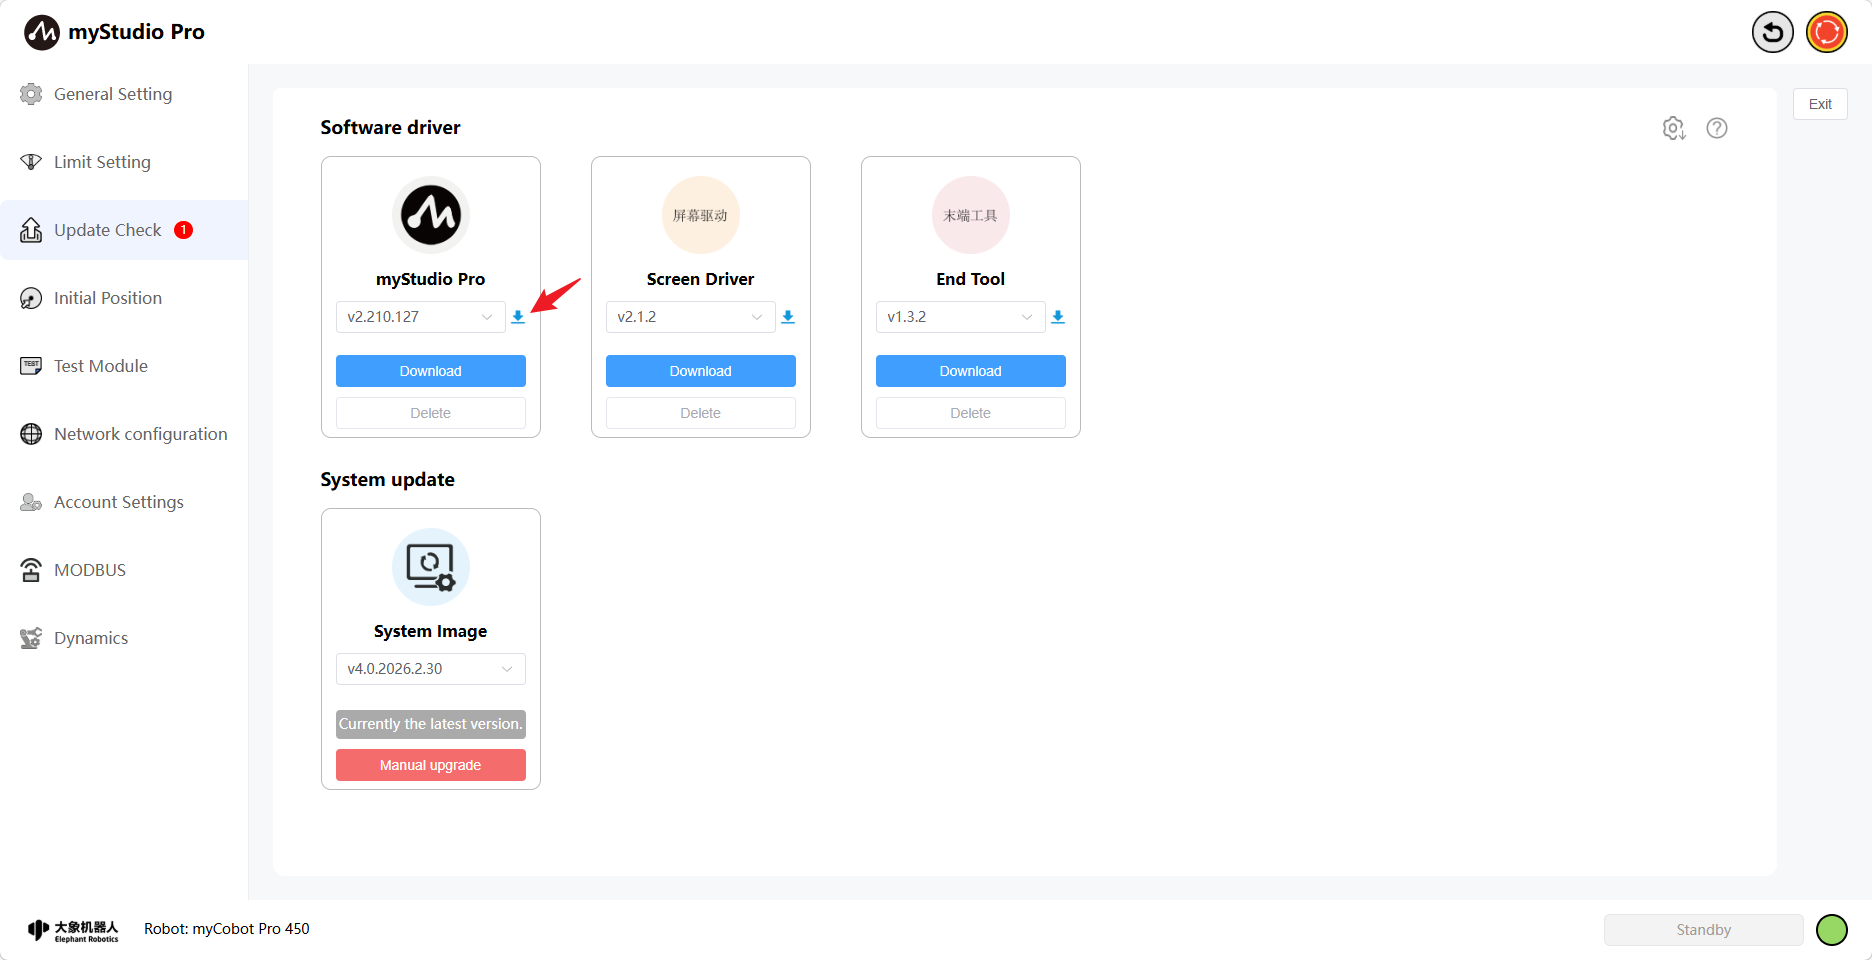The image size is (1872, 960).
Task: Open the help question mark icon
Action: [x=1717, y=128]
